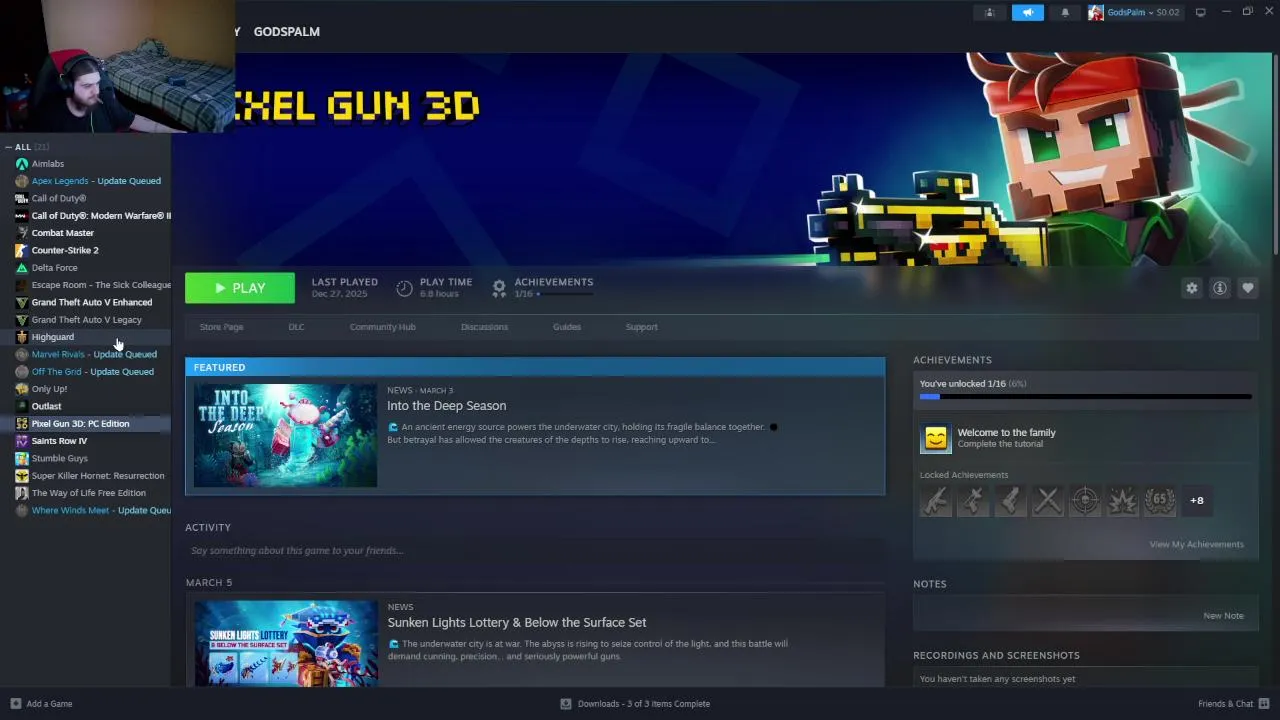The image size is (1280, 720).
Task: Click Add a Game
Action: pos(41,704)
